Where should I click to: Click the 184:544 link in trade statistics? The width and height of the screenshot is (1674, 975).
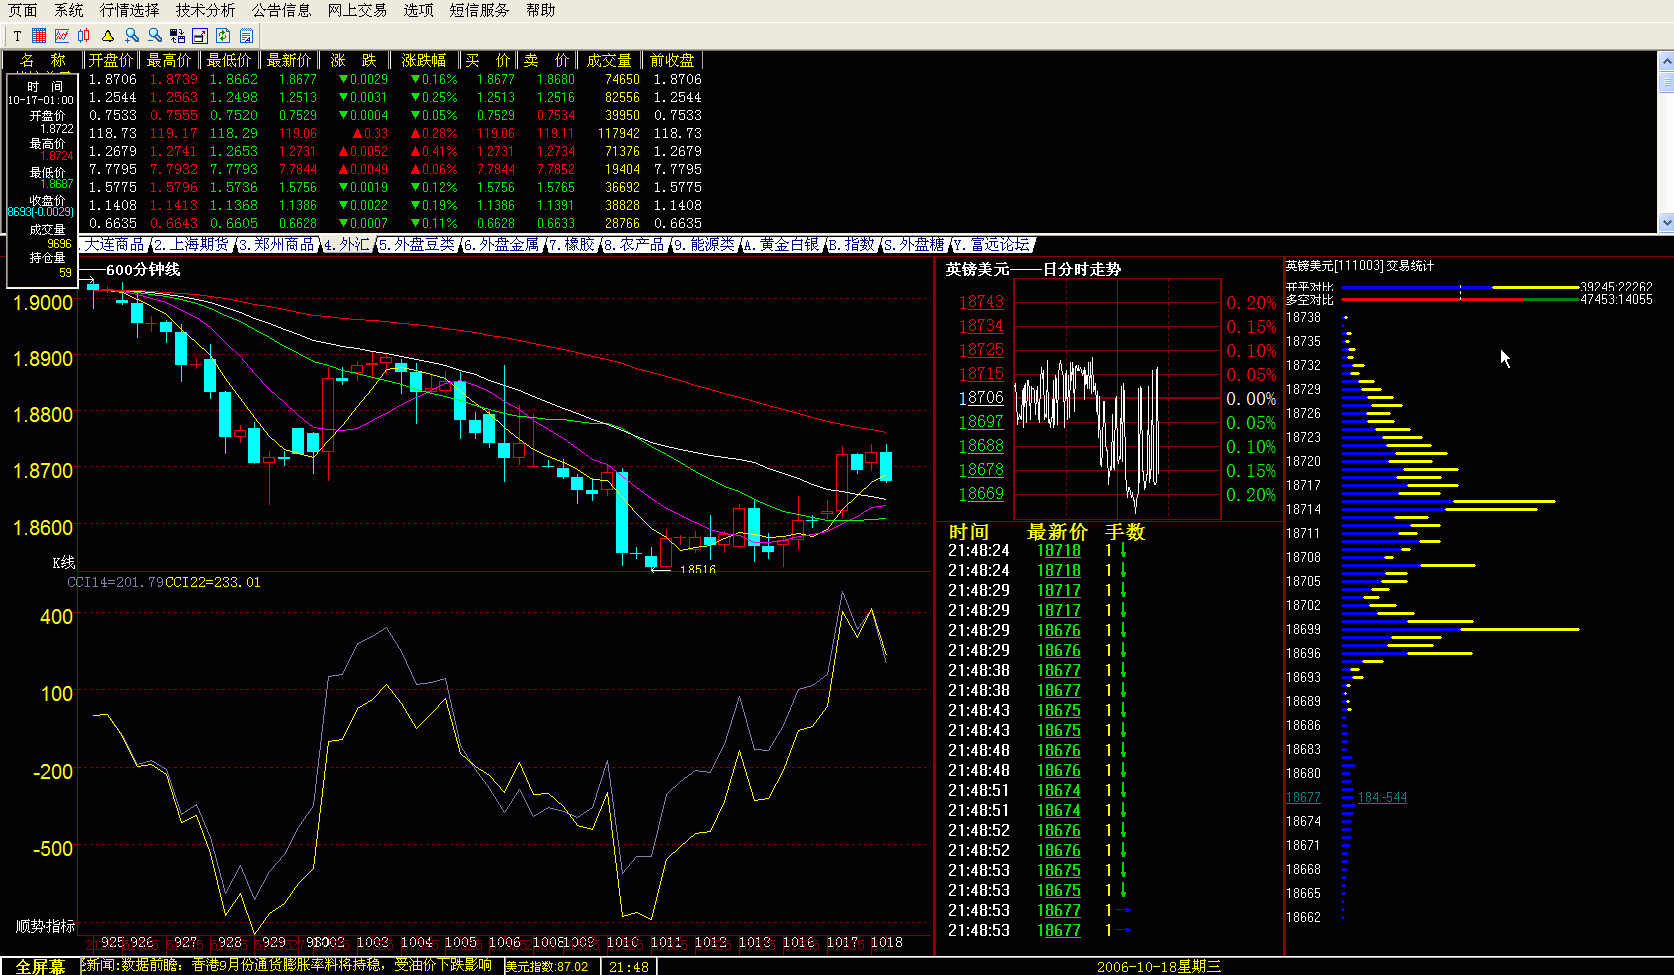(1382, 798)
